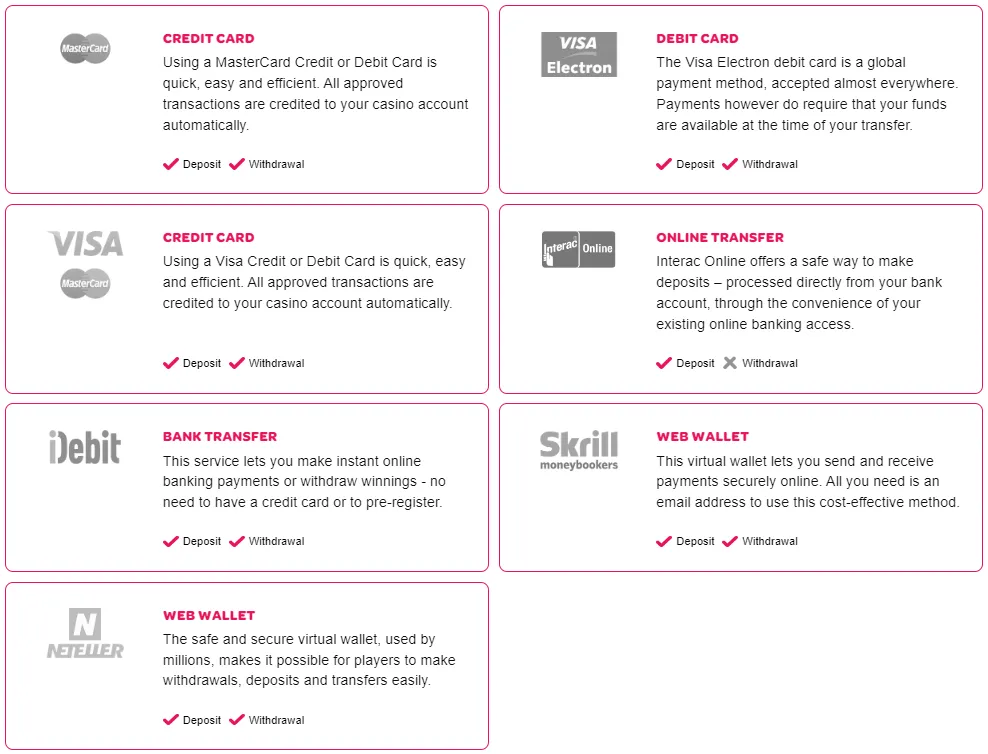Click the Visa Electron logo

[578, 55]
